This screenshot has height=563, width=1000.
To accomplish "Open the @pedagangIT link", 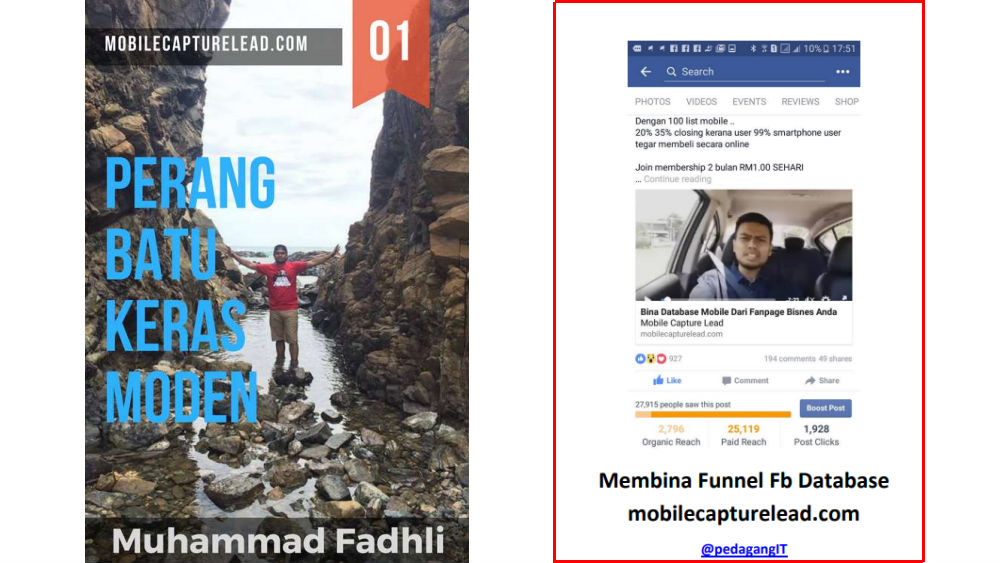I will (744, 549).
